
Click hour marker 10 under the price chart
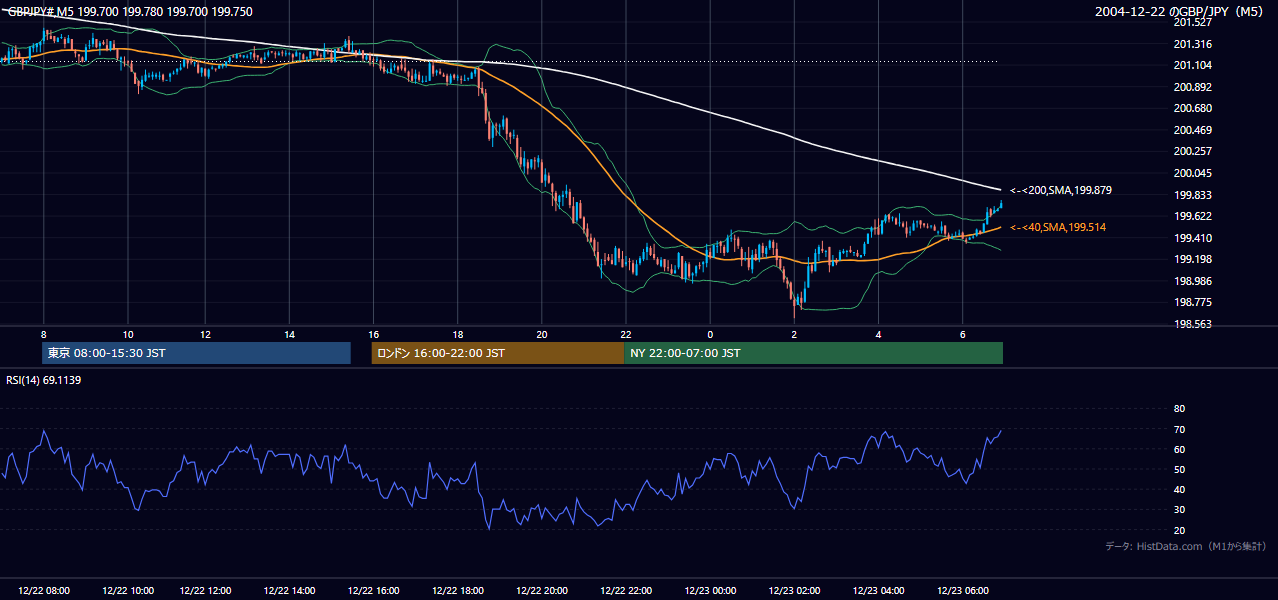click(x=127, y=334)
